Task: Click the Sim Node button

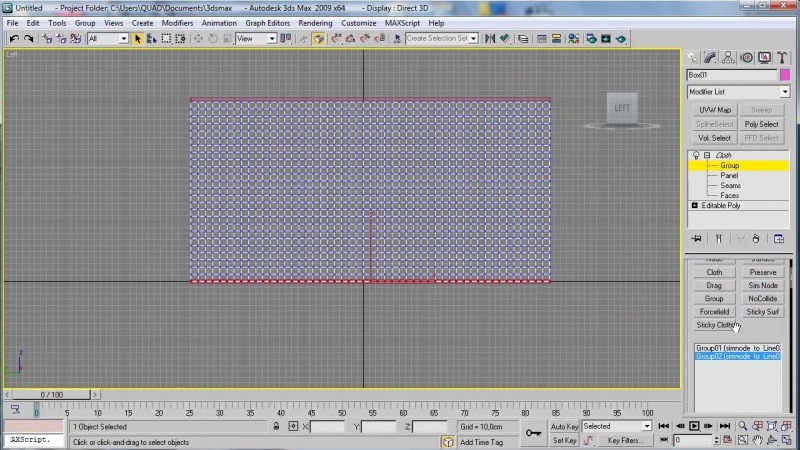Action: [763, 285]
